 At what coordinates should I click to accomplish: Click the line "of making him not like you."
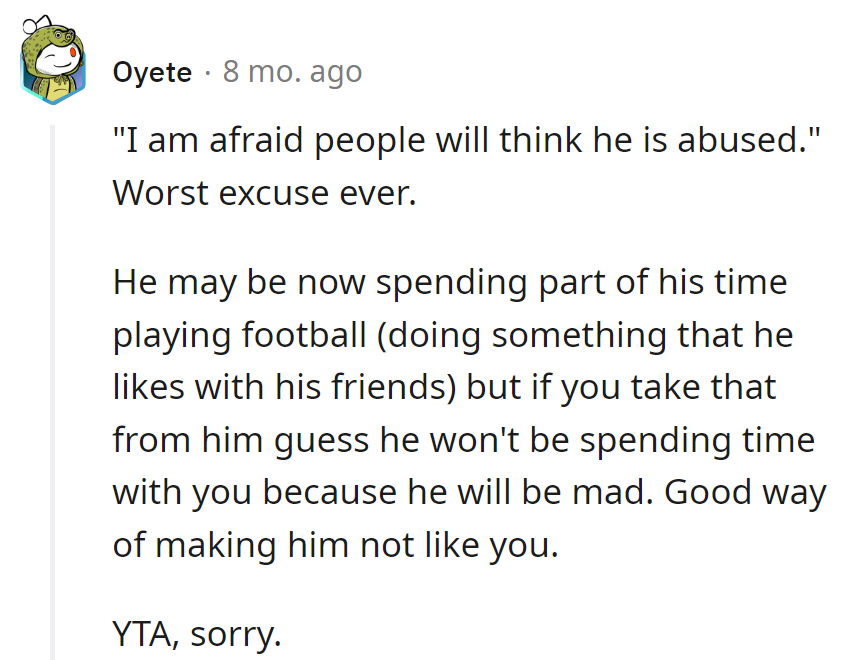coord(335,546)
